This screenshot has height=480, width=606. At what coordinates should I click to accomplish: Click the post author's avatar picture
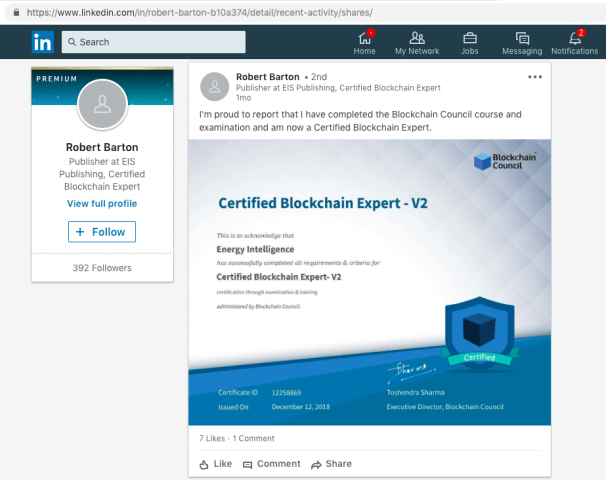coord(215,87)
